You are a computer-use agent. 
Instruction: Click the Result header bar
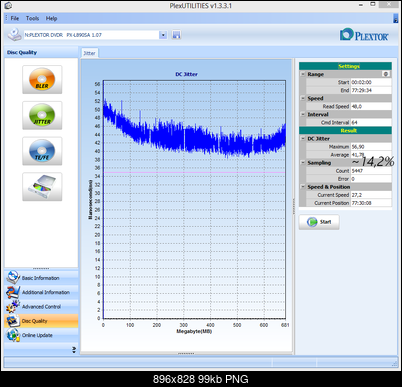click(x=345, y=130)
